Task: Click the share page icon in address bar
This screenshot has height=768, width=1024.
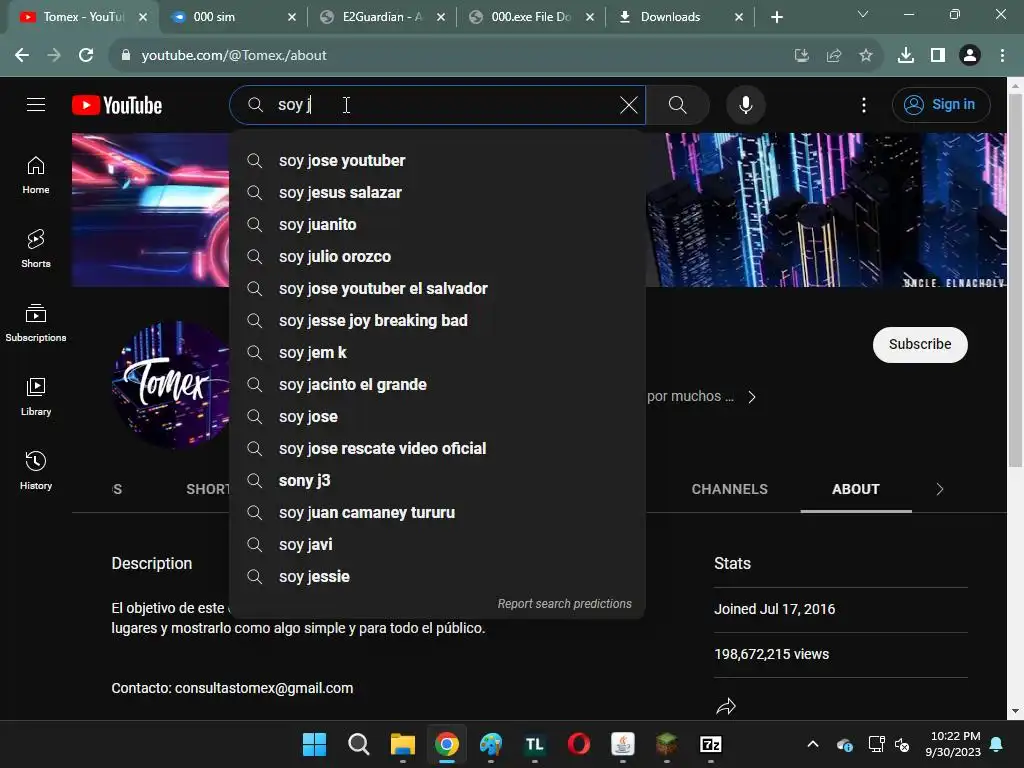Action: coord(834,56)
